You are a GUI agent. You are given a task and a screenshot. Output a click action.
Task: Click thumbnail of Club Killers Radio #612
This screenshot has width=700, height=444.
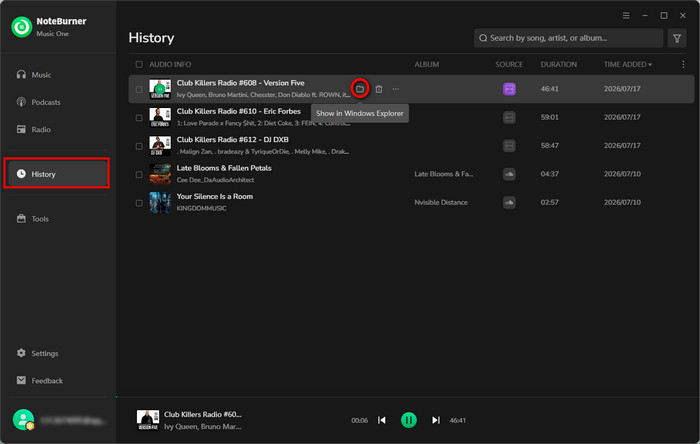[x=160, y=145]
